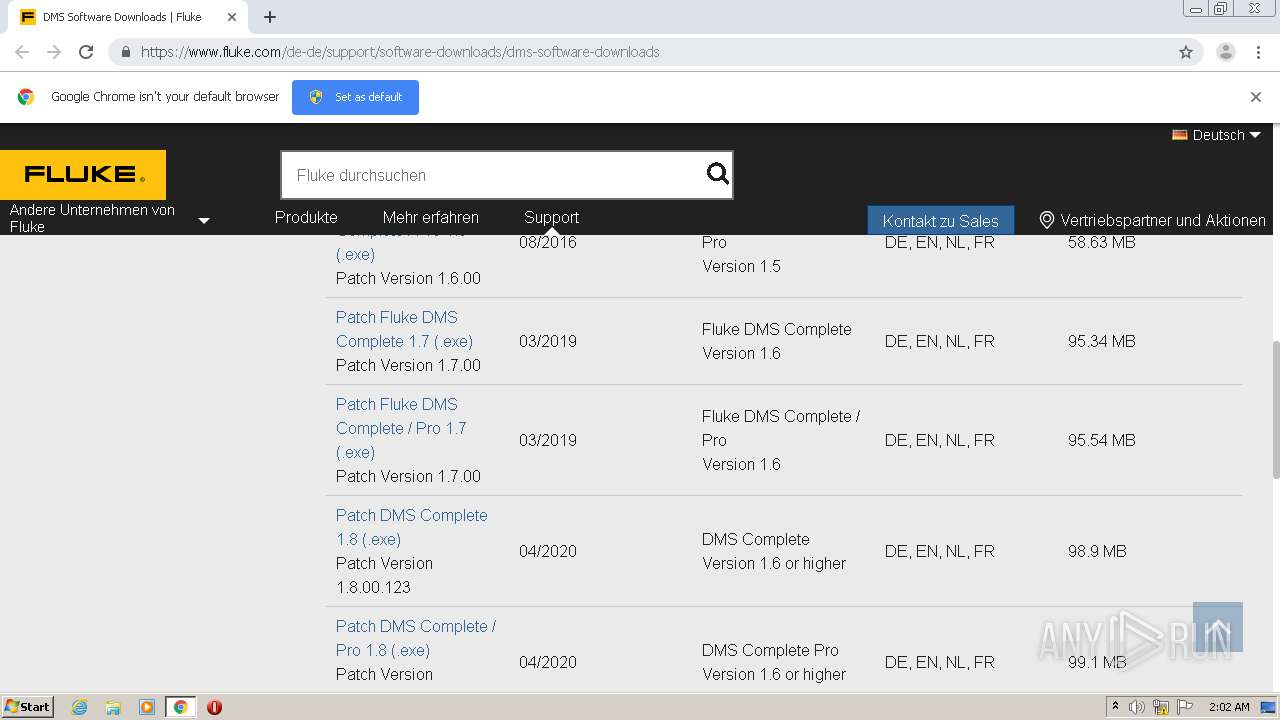Click the browser forward arrow
Image resolution: width=1280 pixels, height=720 pixels.
(54, 52)
